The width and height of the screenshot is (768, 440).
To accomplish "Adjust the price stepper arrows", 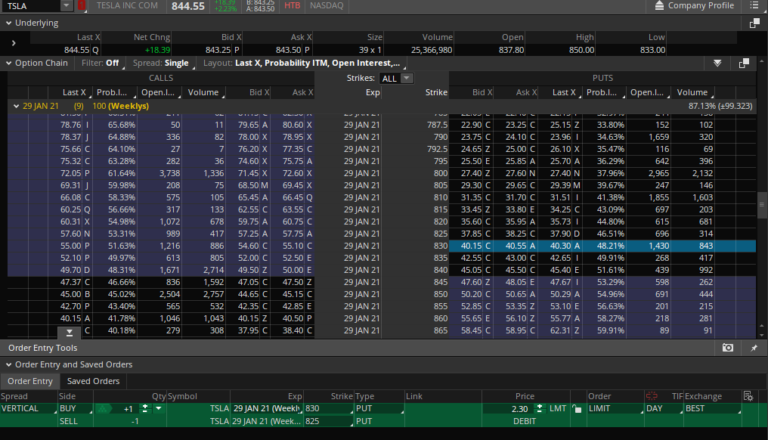I will 539,409.
